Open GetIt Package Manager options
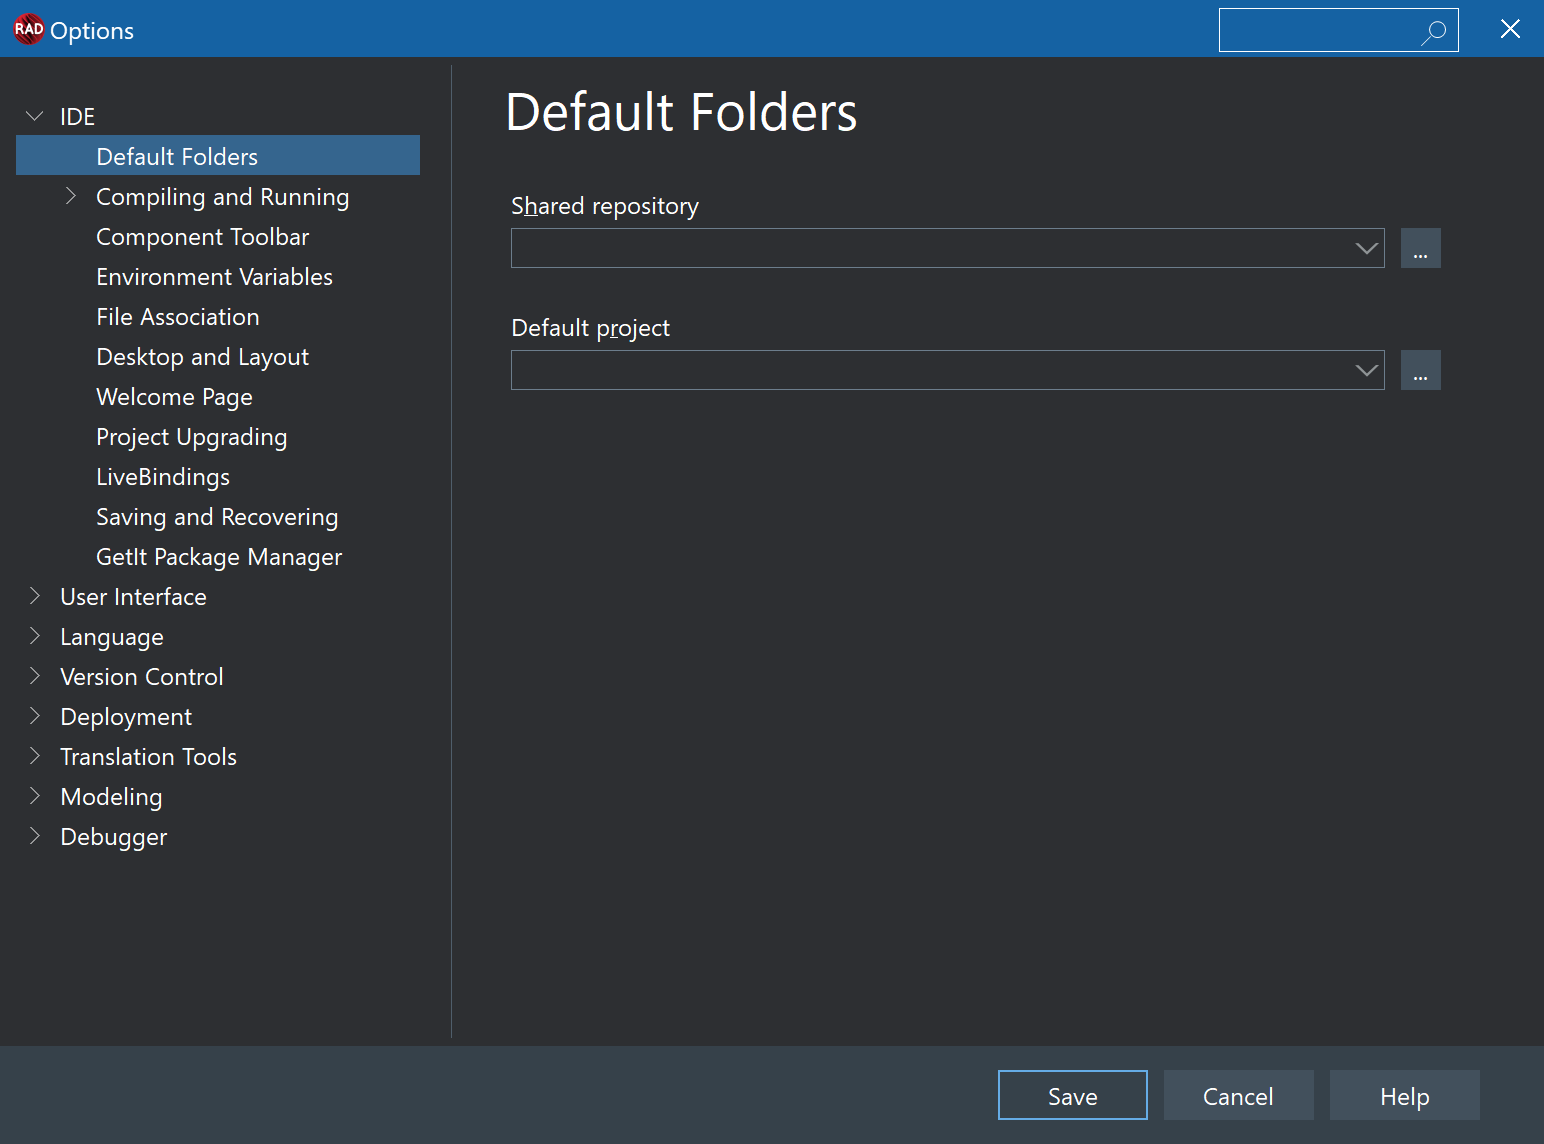This screenshot has height=1144, width=1544. (x=219, y=557)
